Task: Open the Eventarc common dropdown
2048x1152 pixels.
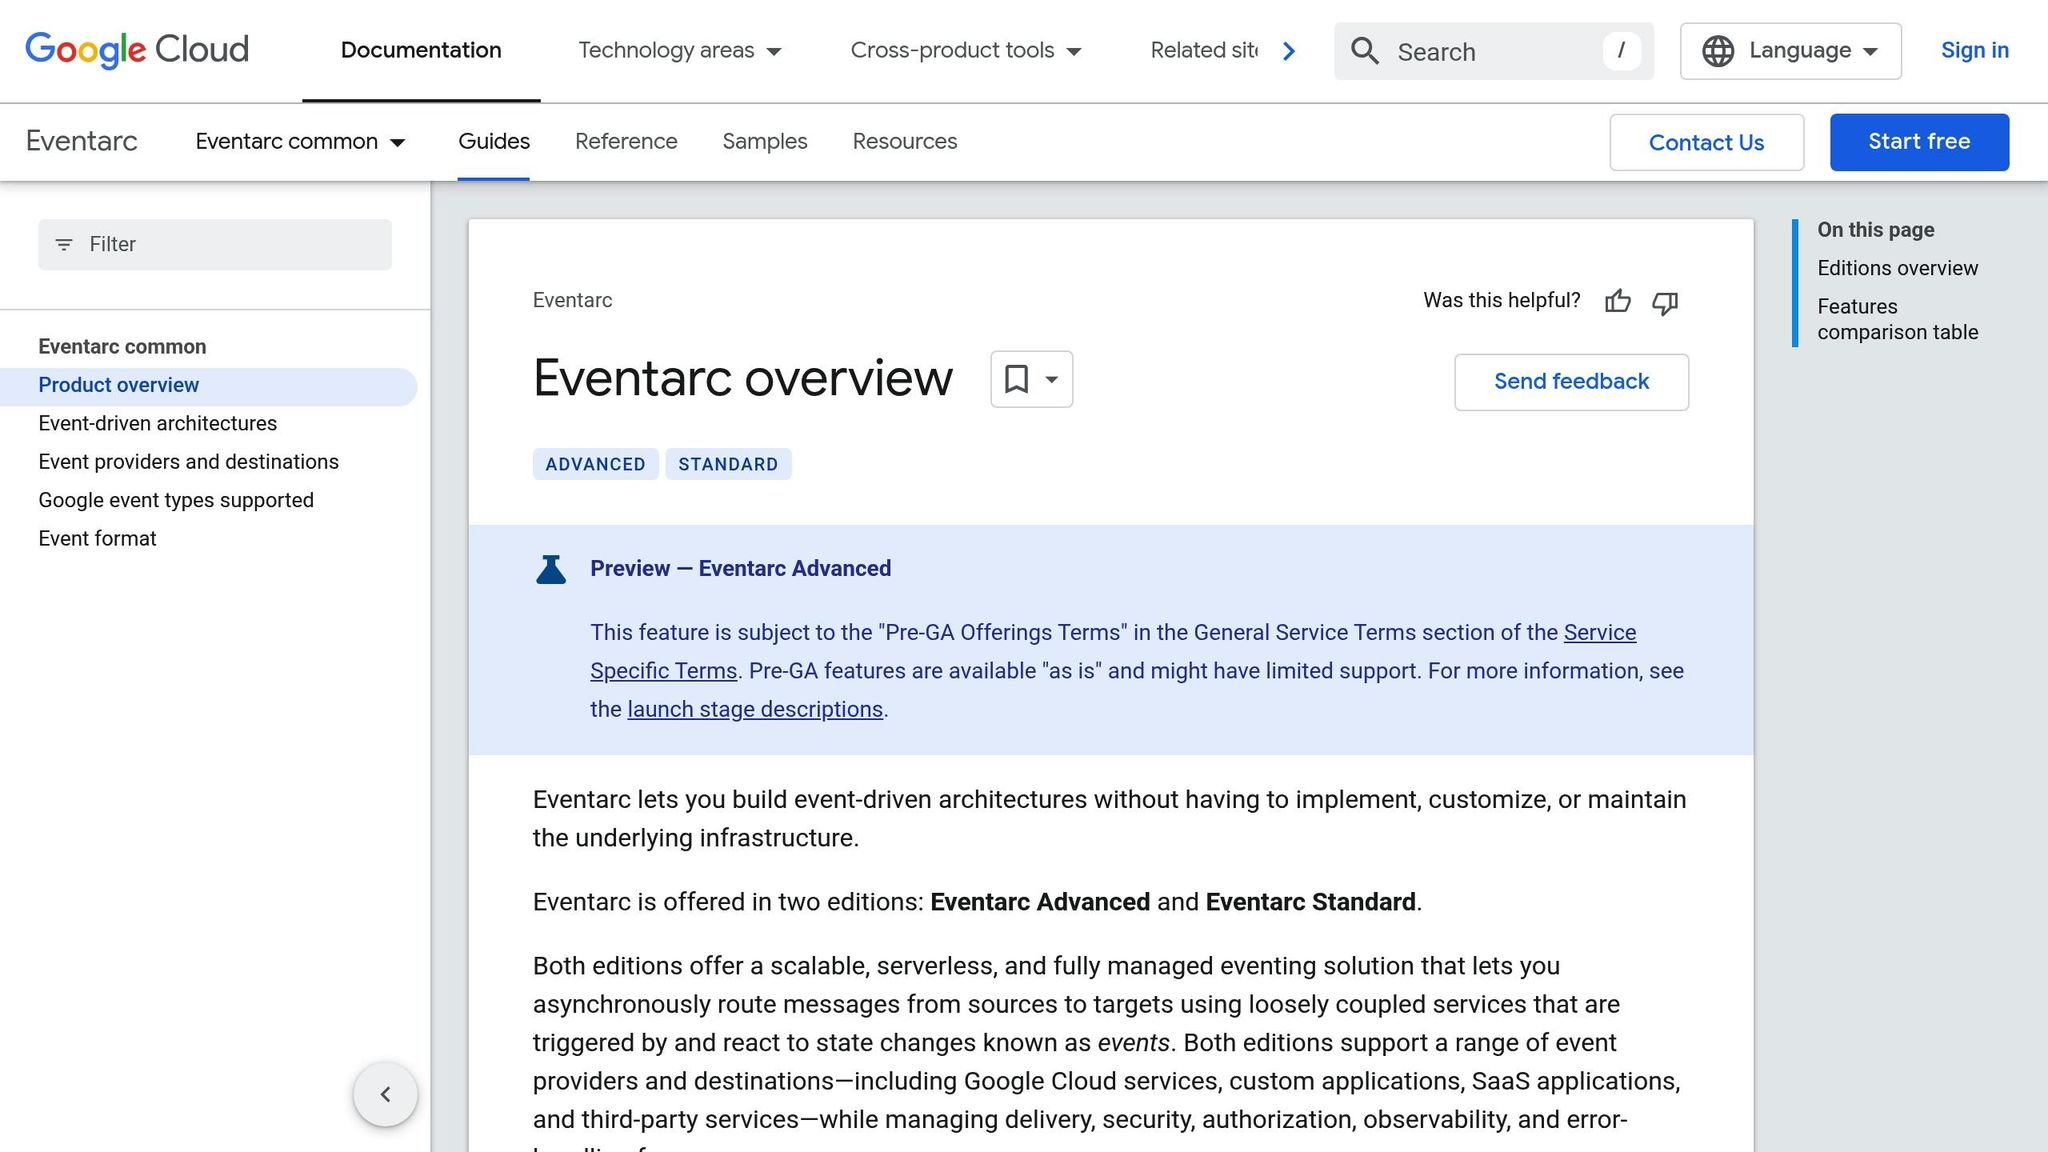Action: tap(301, 142)
